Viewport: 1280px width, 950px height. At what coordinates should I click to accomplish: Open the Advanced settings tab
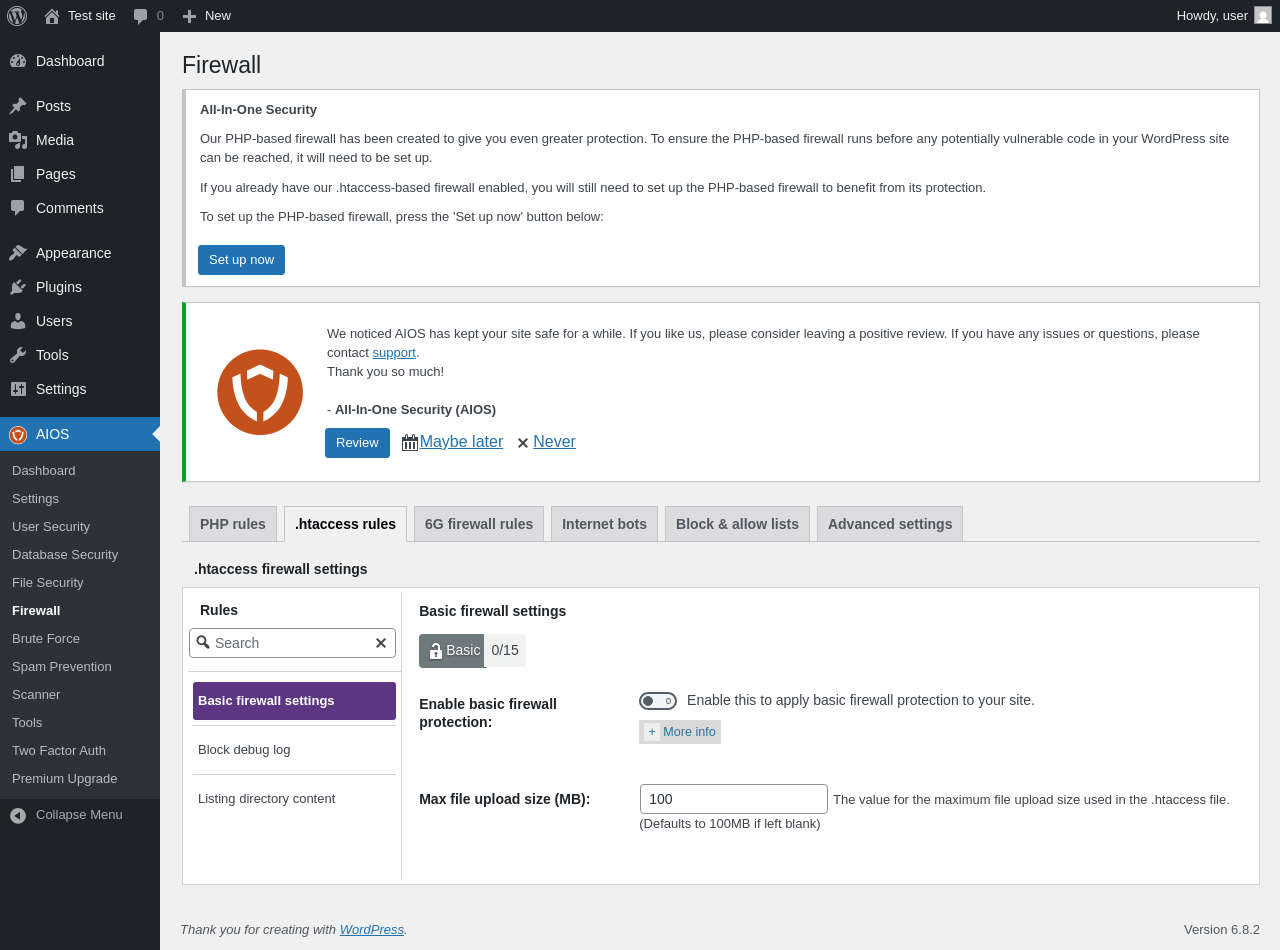click(x=890, y=524)
